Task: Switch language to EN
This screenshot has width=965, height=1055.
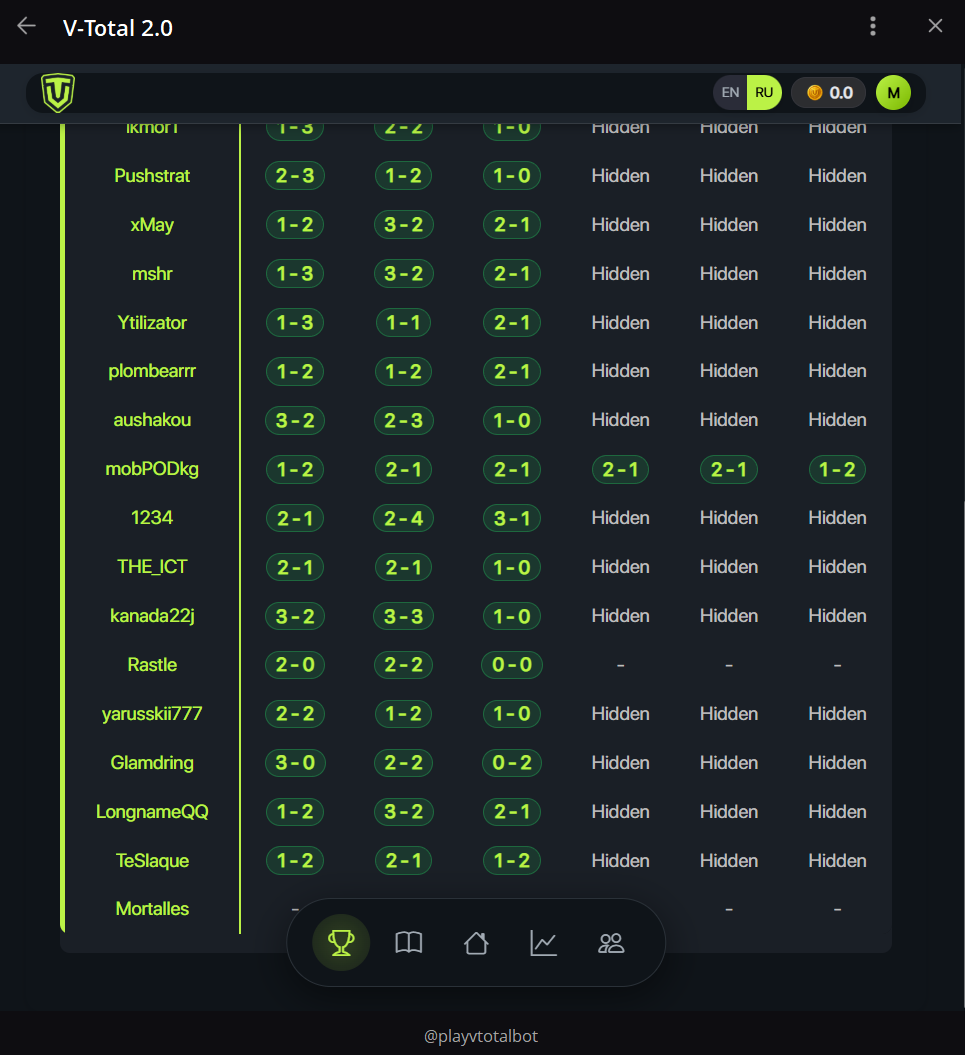Action: click(x=731, y=93)
